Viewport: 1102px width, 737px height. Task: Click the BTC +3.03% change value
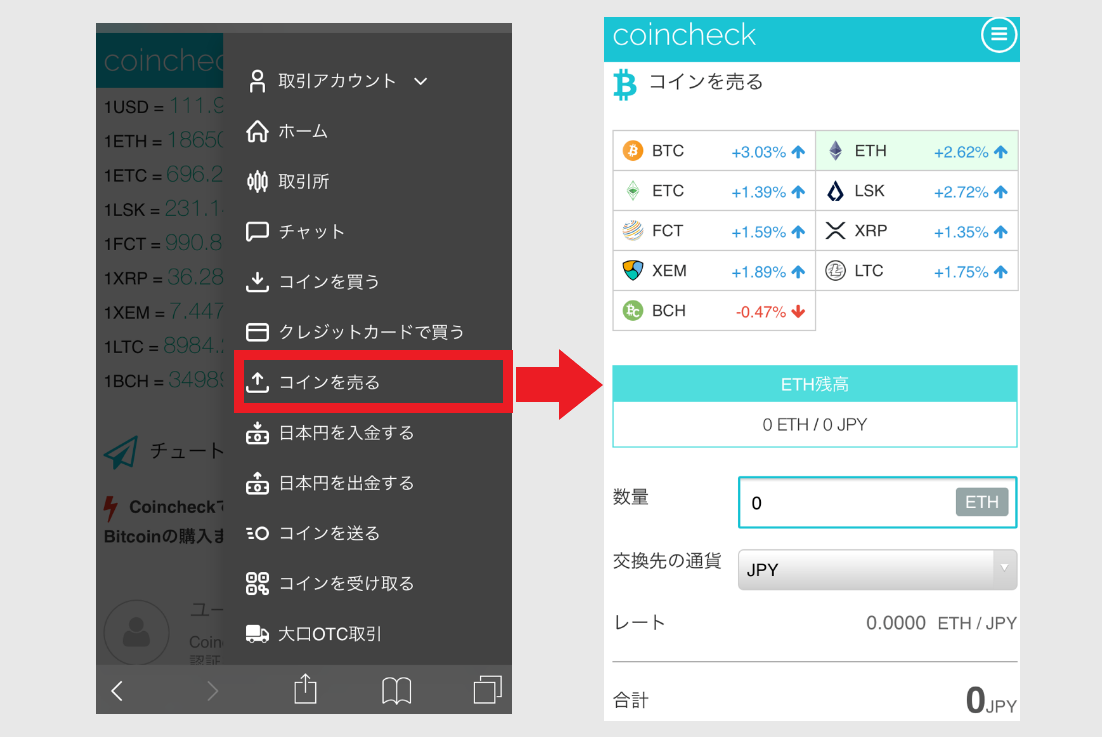click(x=758, y=152)
